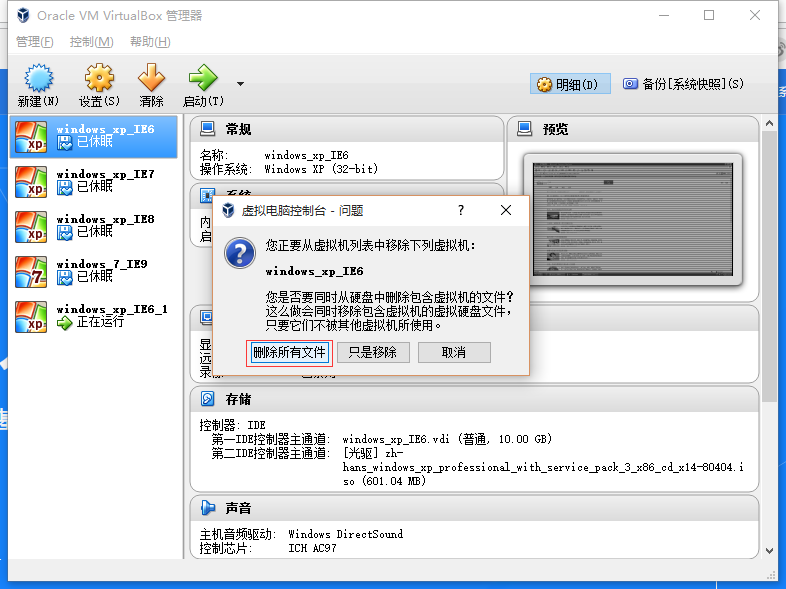This screenshot has height=589, width=786.
Task: Open 设置(S) settings gear icon
Action: coord(99,78)
